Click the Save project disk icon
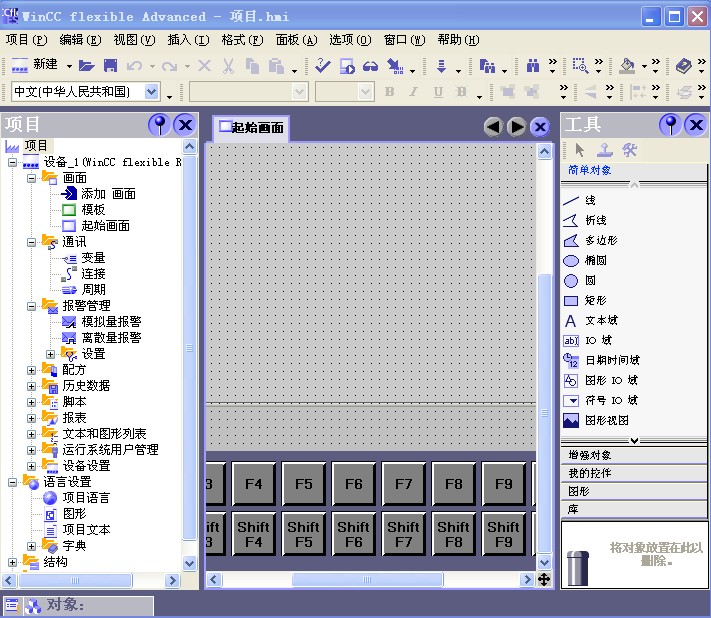711x618 pixels. coord(110,66)
